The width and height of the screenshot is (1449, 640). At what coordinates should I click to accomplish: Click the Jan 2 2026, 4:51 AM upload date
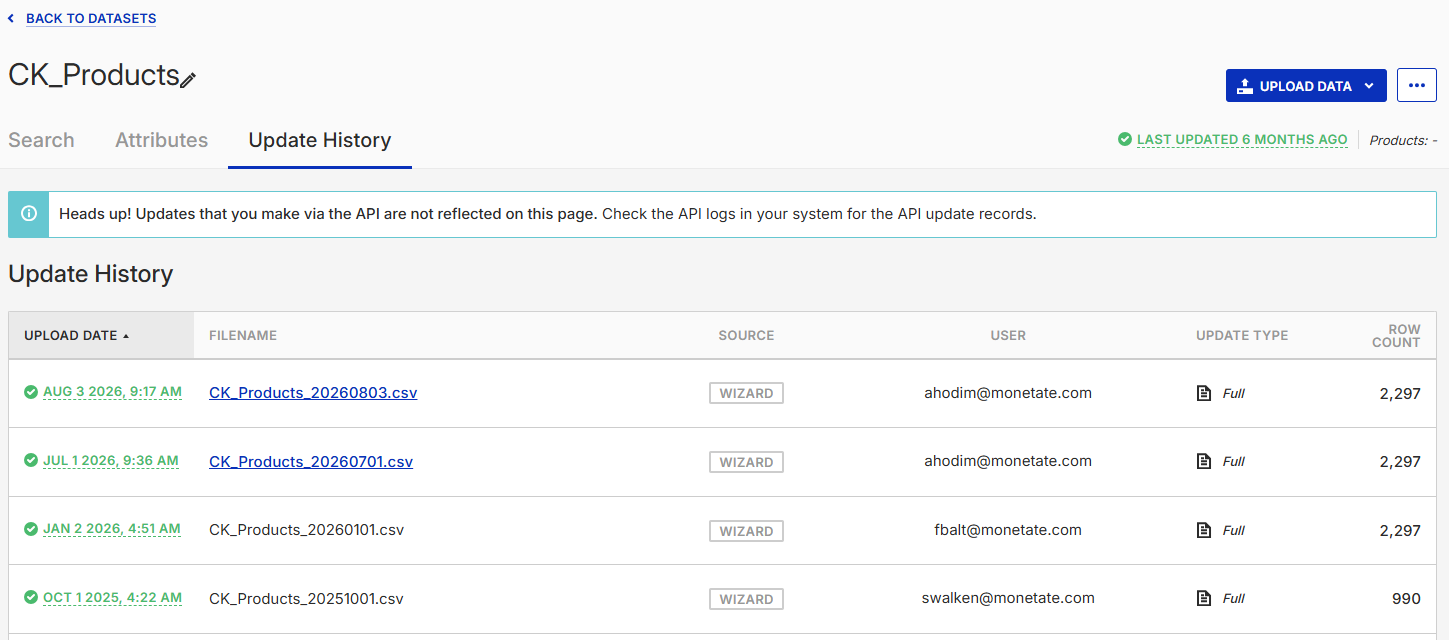(112, 529)
